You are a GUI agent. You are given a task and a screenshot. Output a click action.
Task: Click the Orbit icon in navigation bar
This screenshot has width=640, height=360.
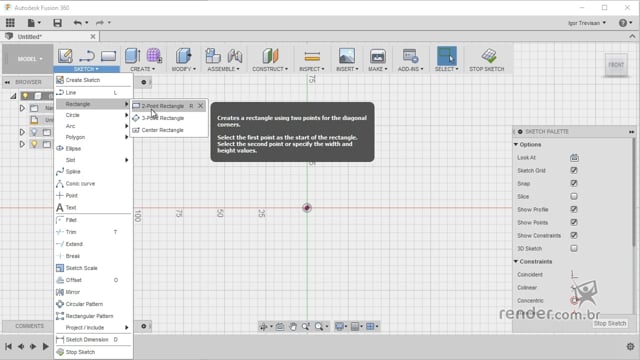click(x=264, y=327)
